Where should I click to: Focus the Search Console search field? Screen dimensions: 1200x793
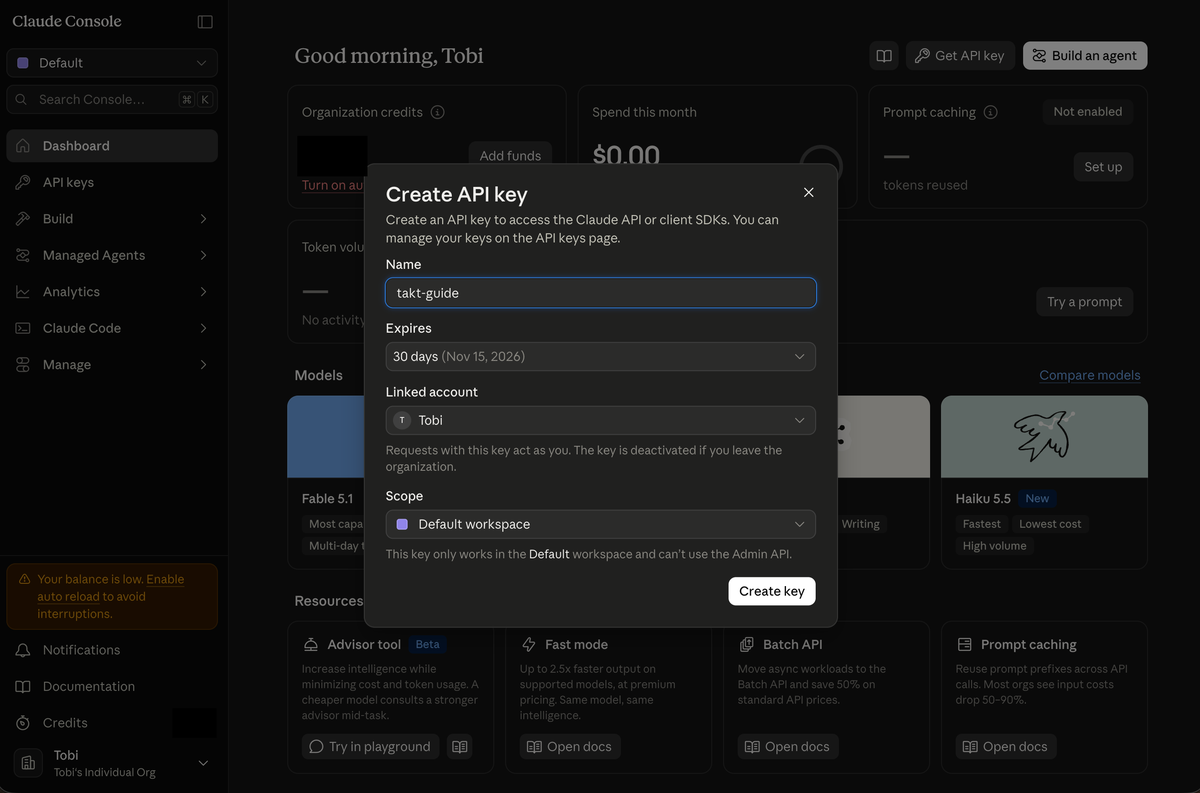click(x=112, y=99)
